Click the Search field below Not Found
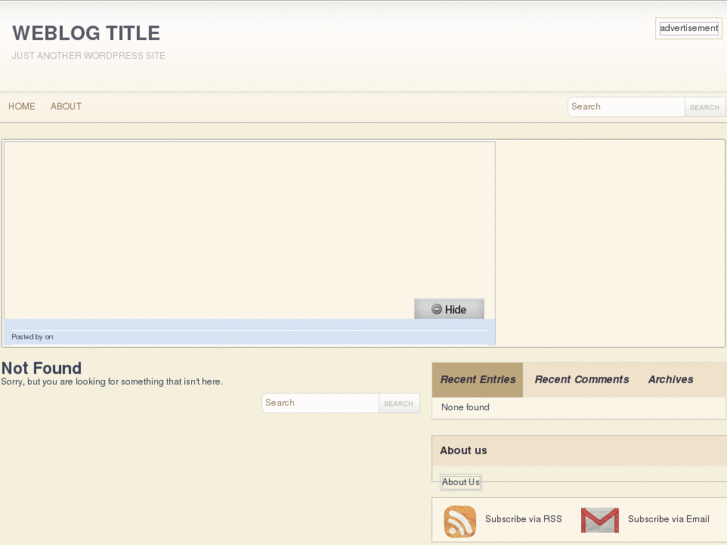 click(320, 403)
